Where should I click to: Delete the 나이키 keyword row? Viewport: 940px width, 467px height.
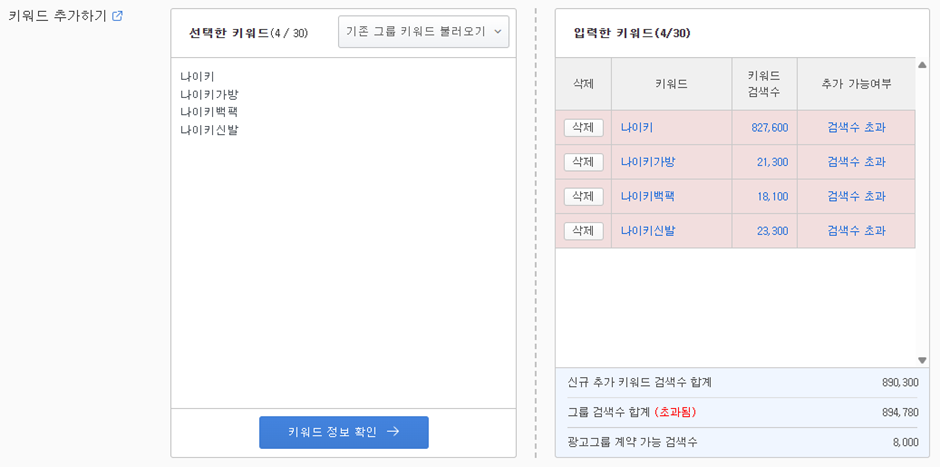583,128
